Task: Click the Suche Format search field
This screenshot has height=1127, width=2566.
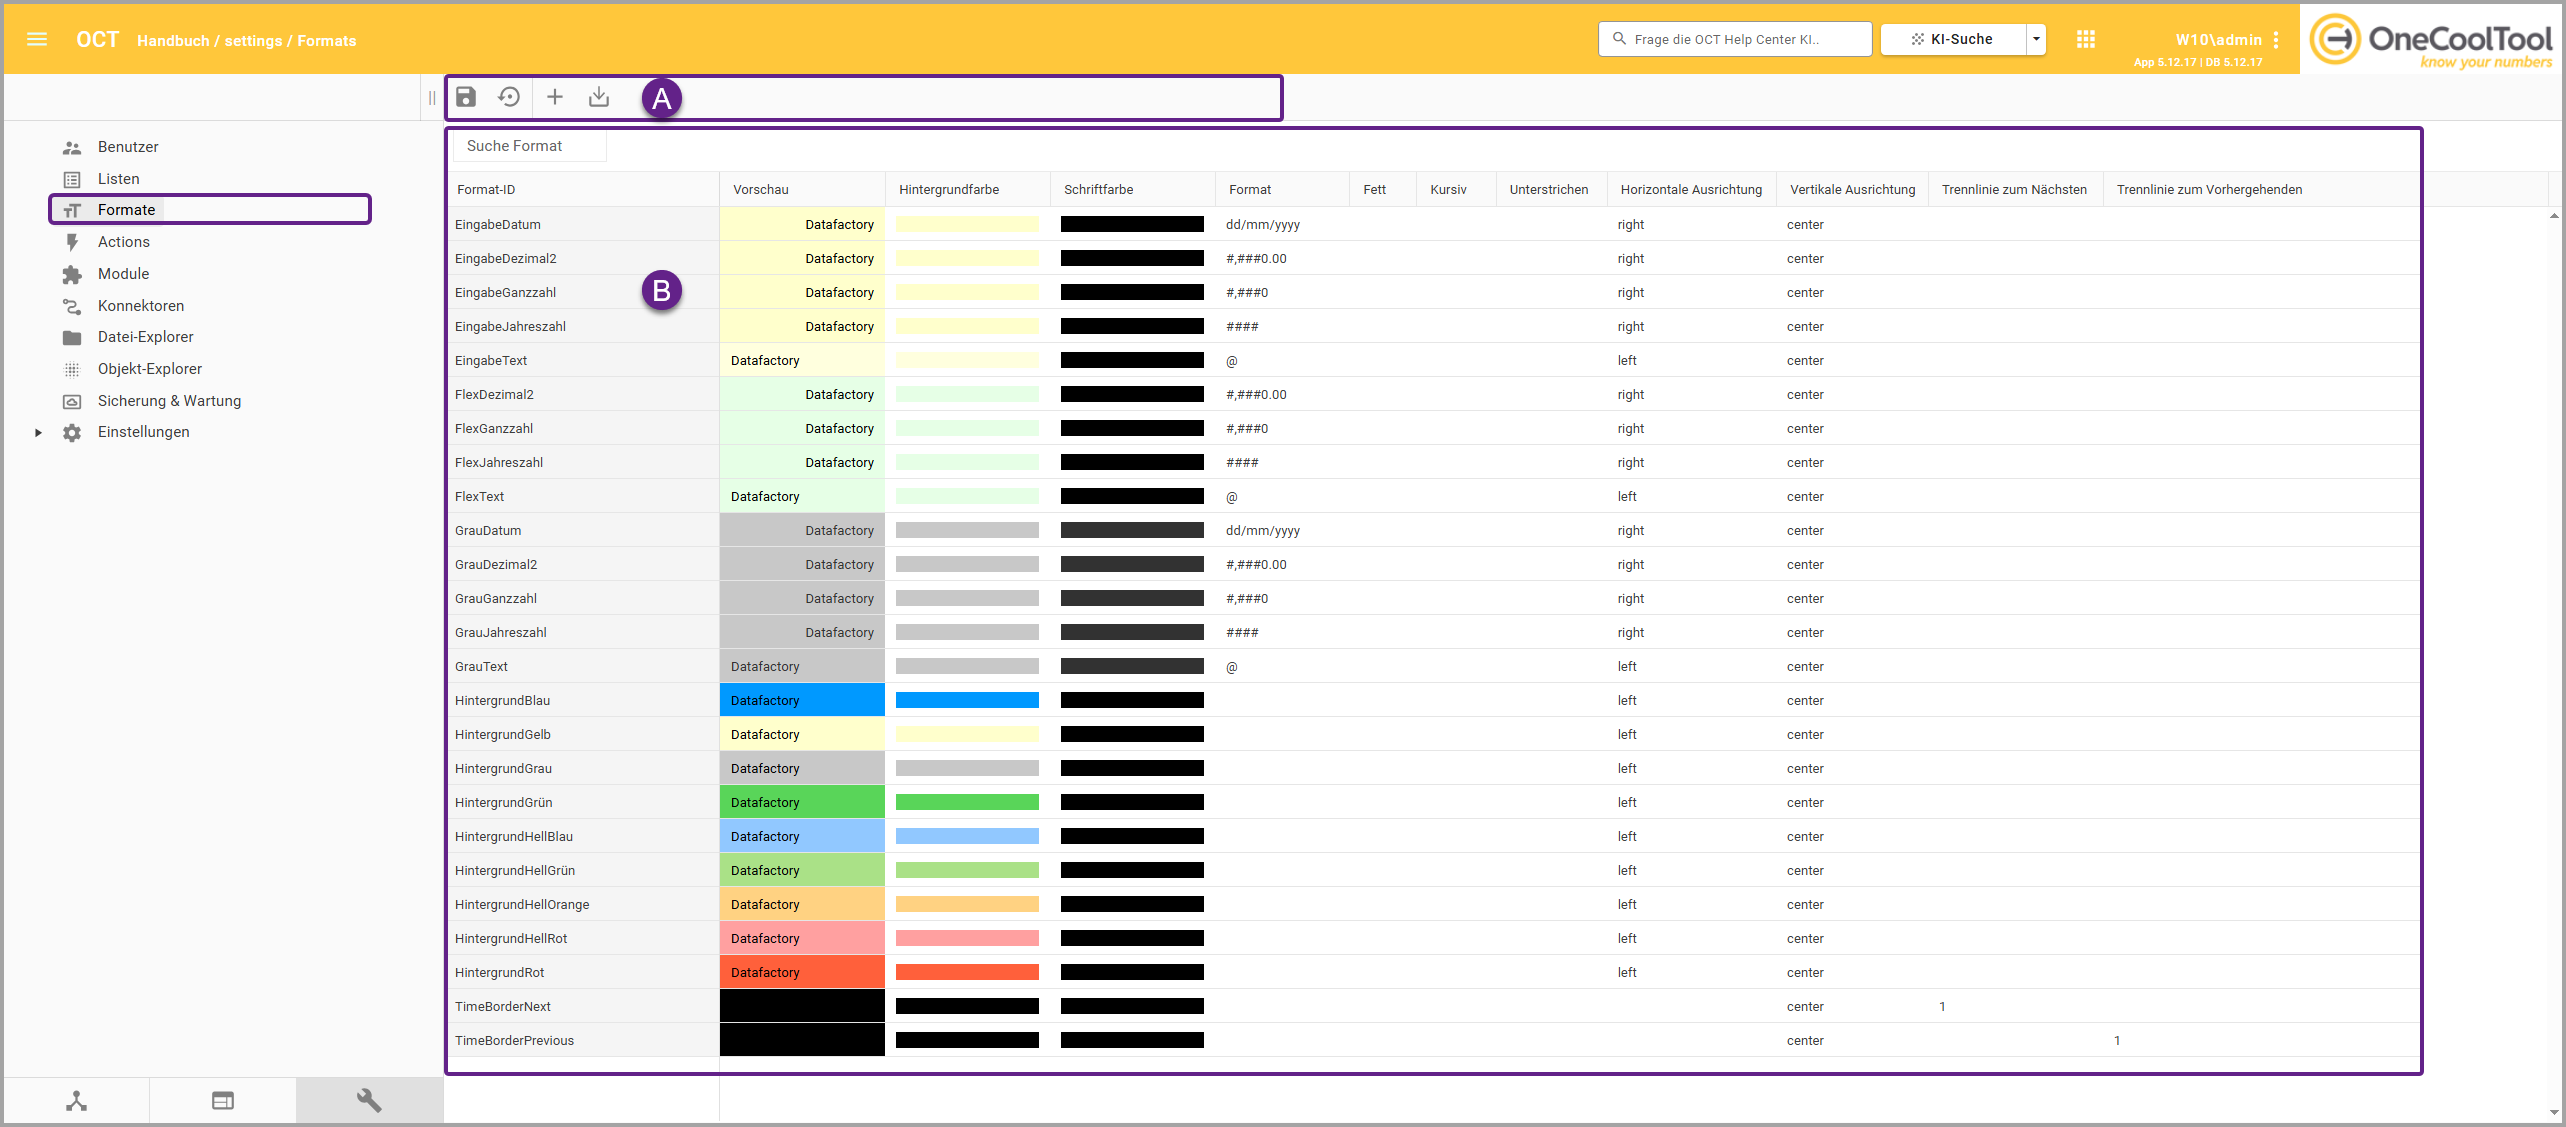Action: 530,146
